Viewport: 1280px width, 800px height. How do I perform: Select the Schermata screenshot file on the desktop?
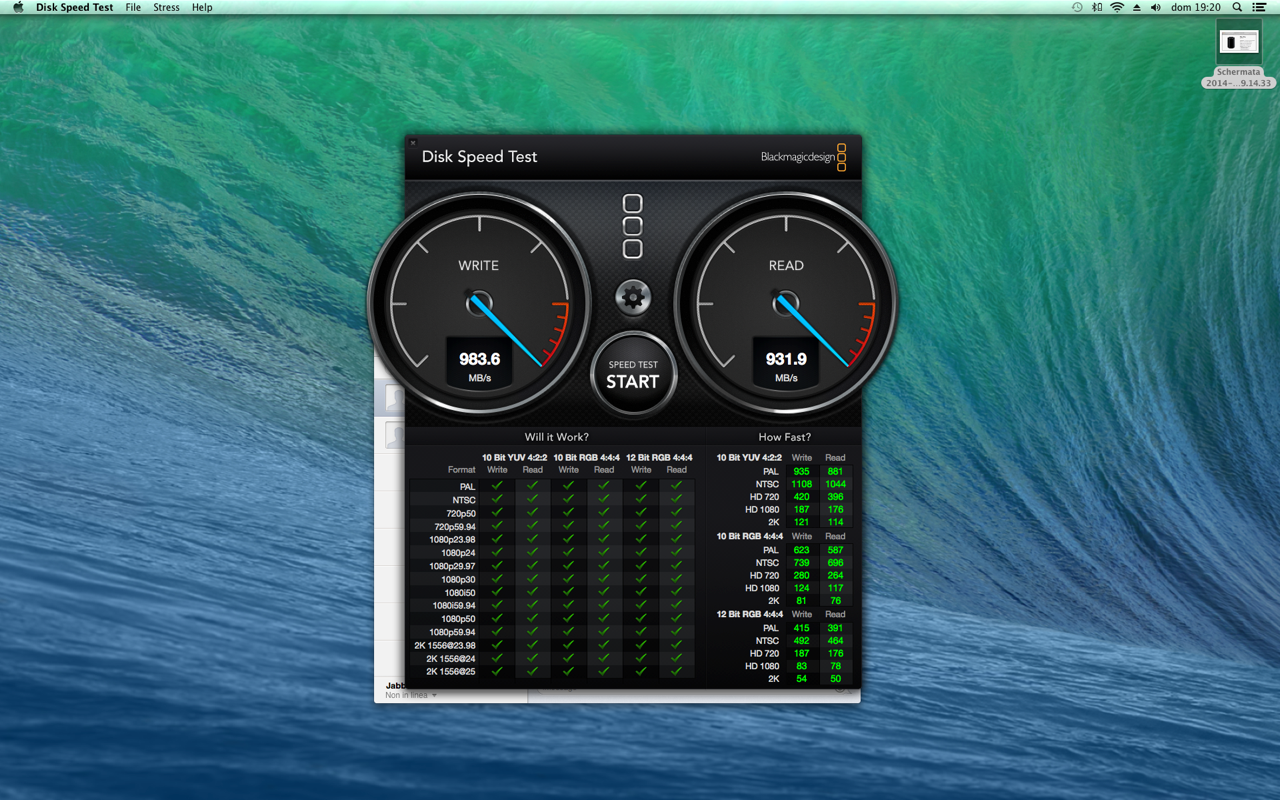(1239, 54)
